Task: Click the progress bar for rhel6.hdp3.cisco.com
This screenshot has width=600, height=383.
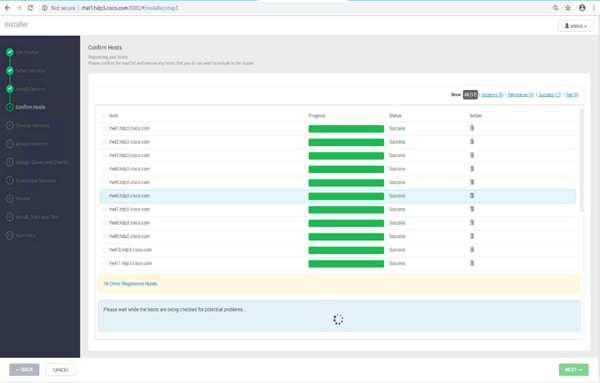Action: (346, 196)
